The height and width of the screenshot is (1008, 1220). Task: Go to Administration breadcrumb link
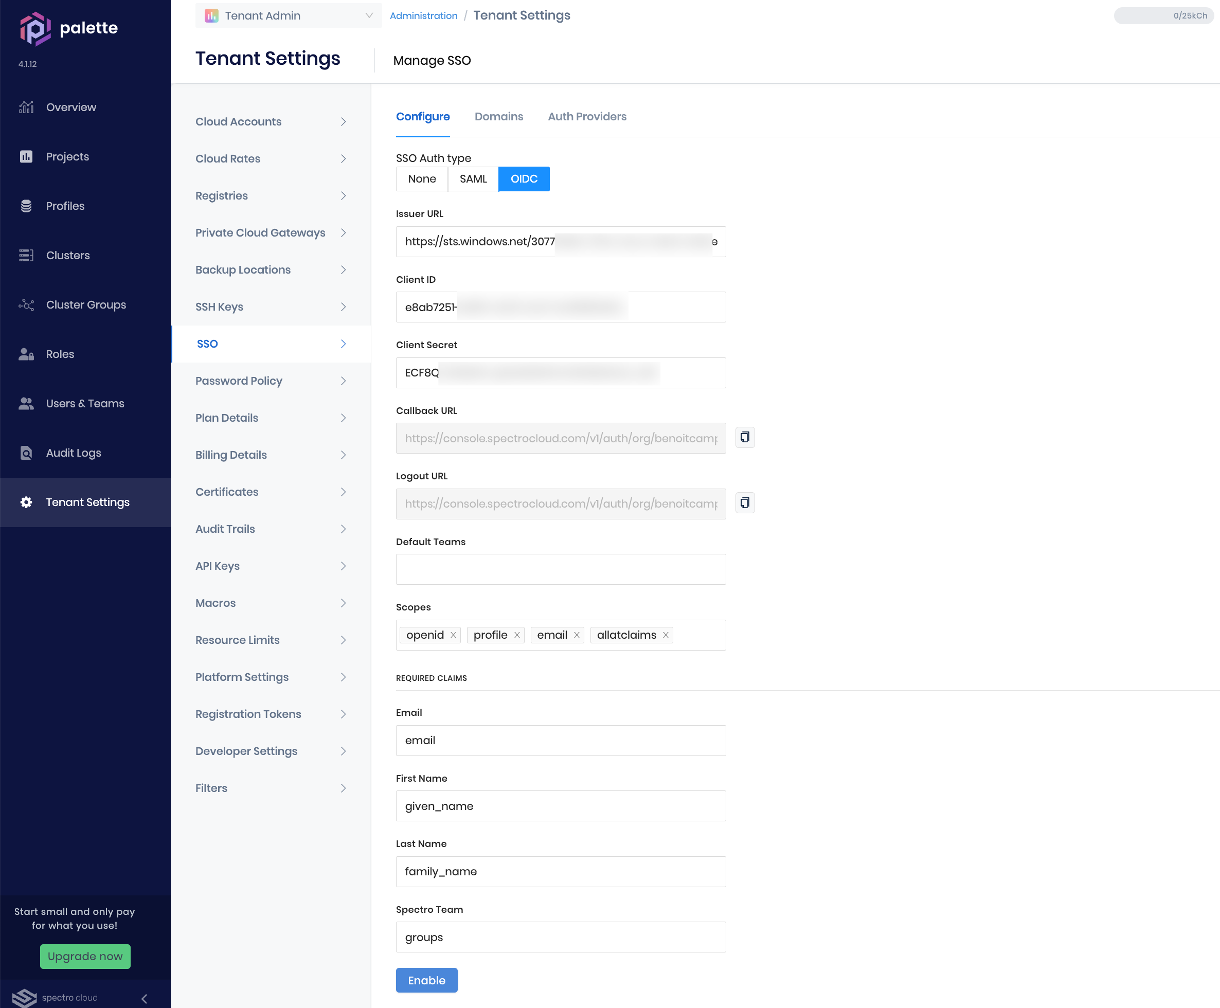point(423,16)
